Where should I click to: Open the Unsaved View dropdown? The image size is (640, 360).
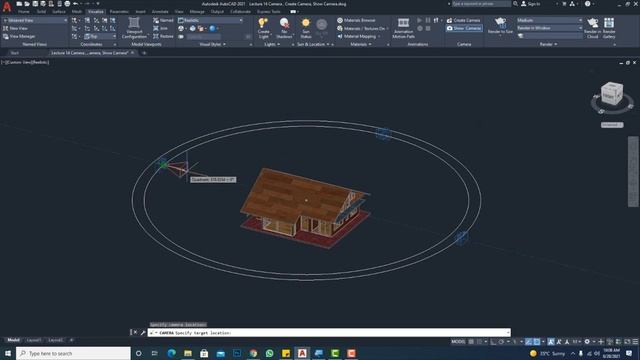tap(35, 20)
